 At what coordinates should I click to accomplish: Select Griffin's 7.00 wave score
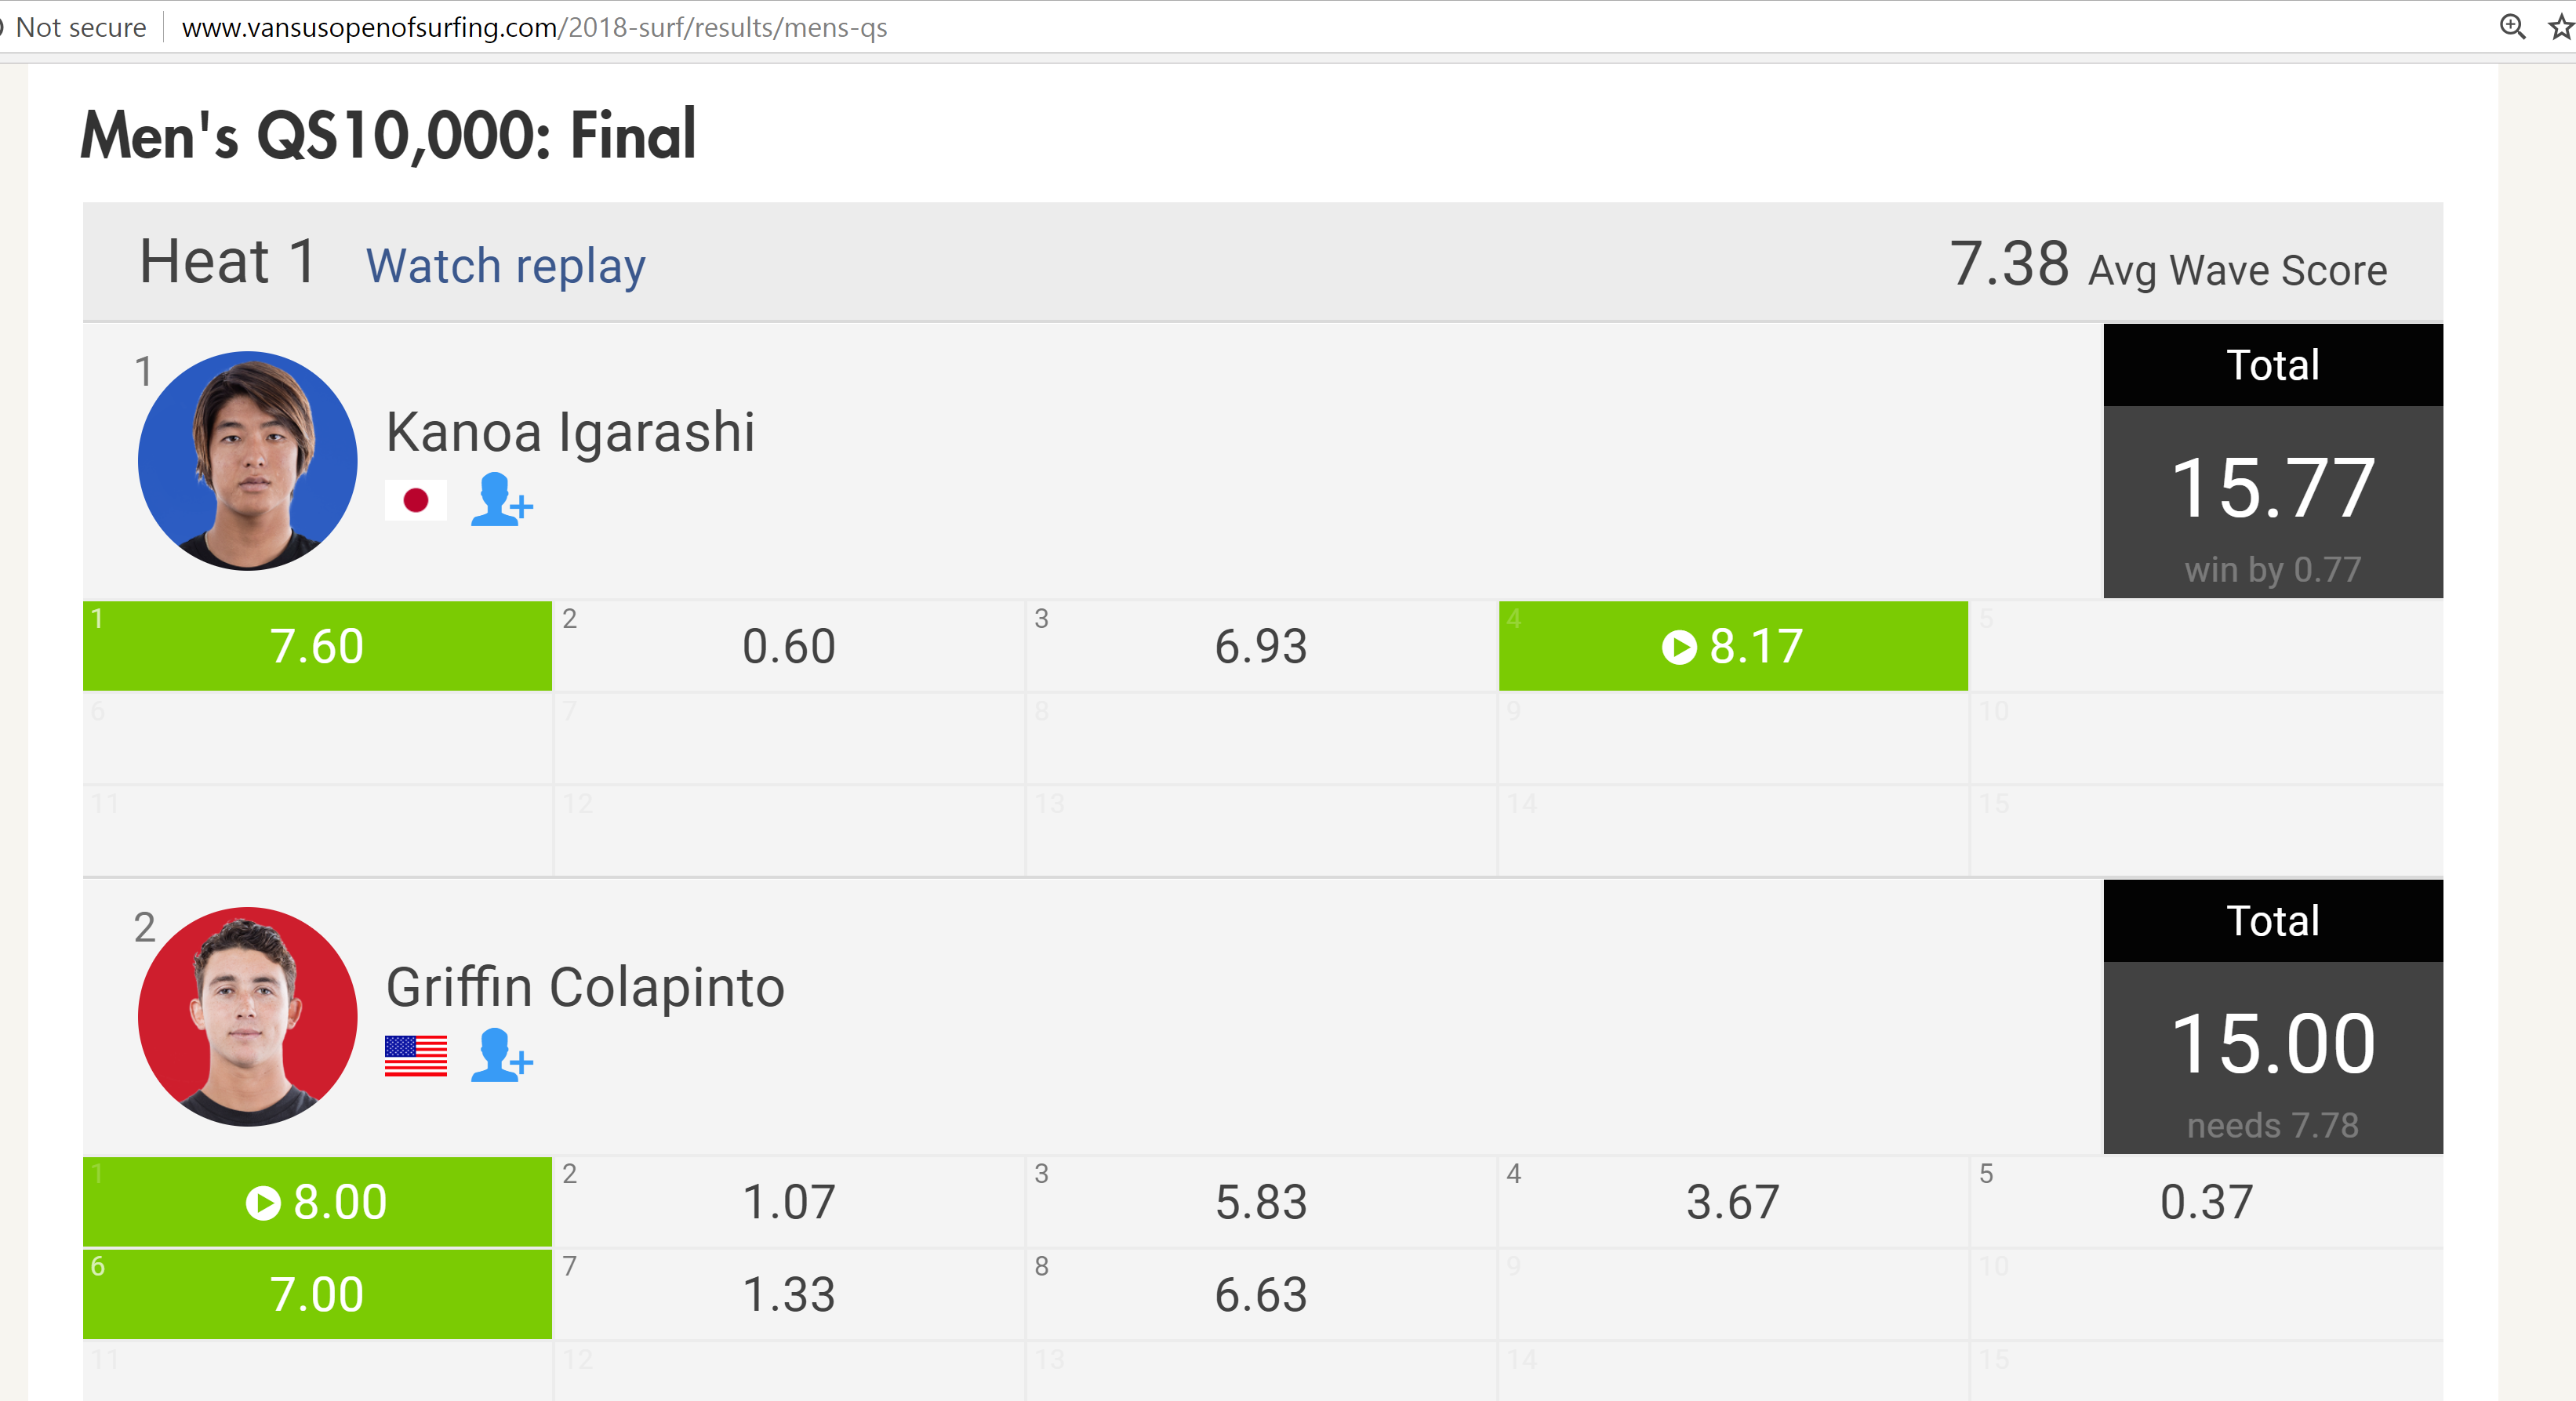(x=317, y=1295)
